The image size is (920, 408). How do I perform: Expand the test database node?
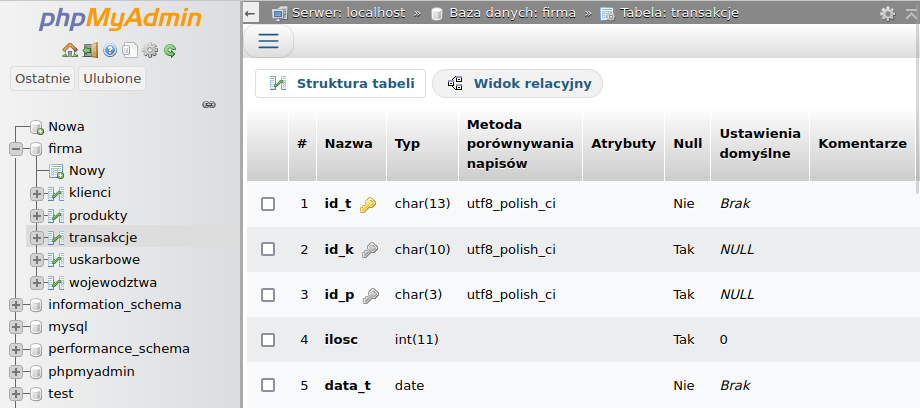point(16,394)
